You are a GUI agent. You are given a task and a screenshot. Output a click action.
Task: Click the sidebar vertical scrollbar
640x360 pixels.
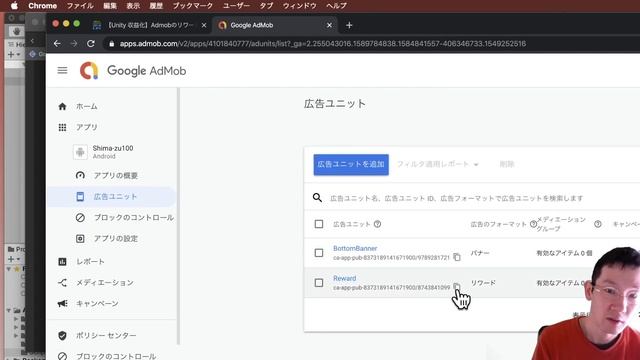[x=178, y=216]
